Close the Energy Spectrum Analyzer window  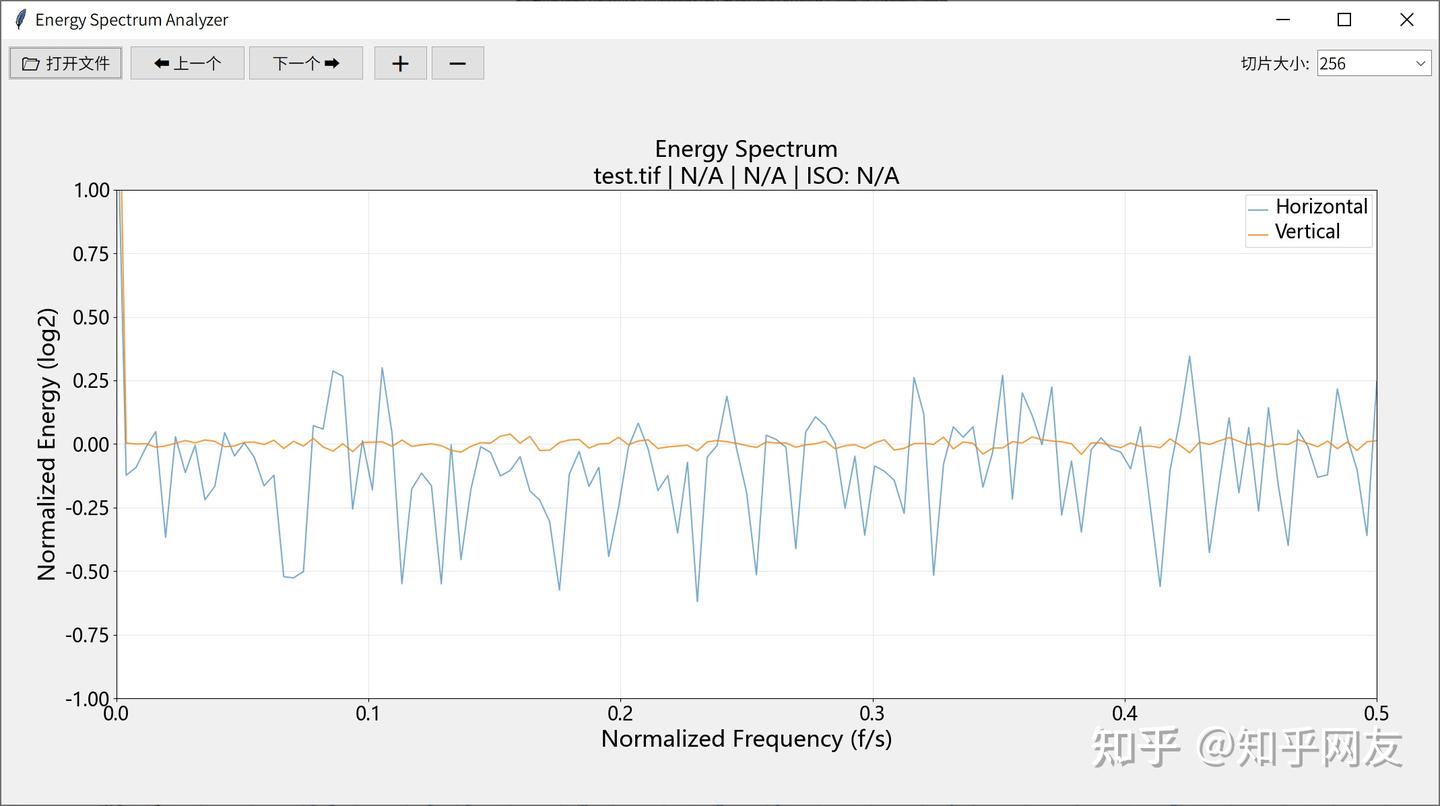point(1407,19)
